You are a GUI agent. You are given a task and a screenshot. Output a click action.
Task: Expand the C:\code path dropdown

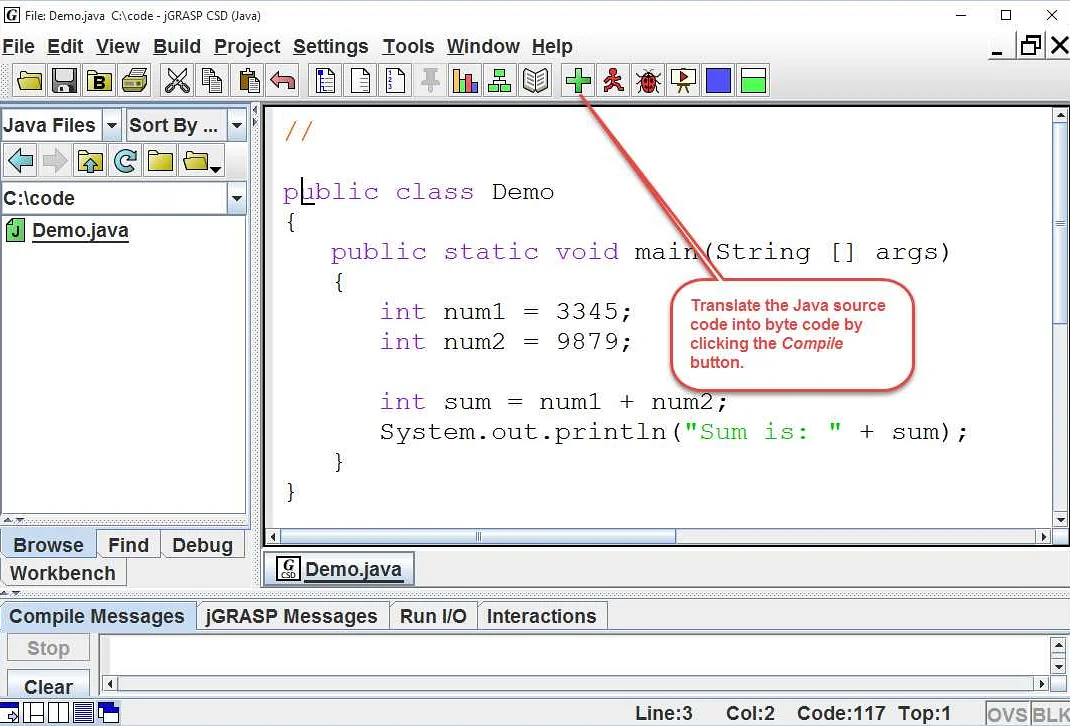(236, 199)
